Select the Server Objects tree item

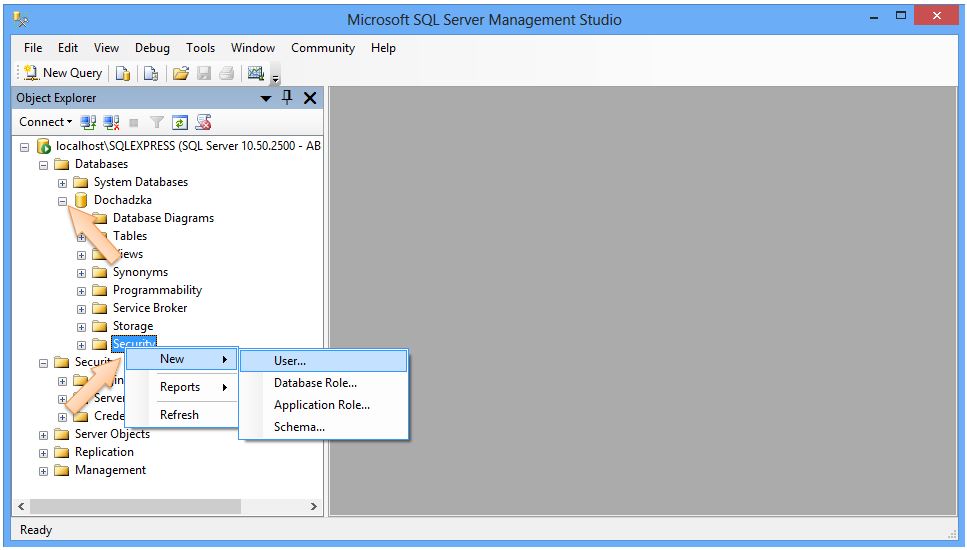coord(112,434)
